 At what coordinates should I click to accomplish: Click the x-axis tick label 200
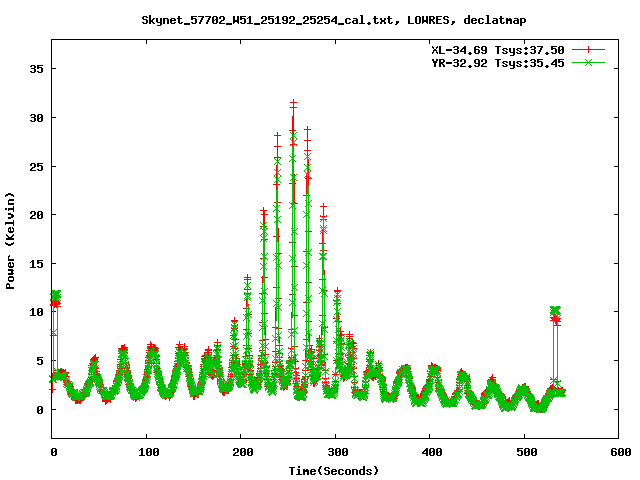click(x=242, y=452)
